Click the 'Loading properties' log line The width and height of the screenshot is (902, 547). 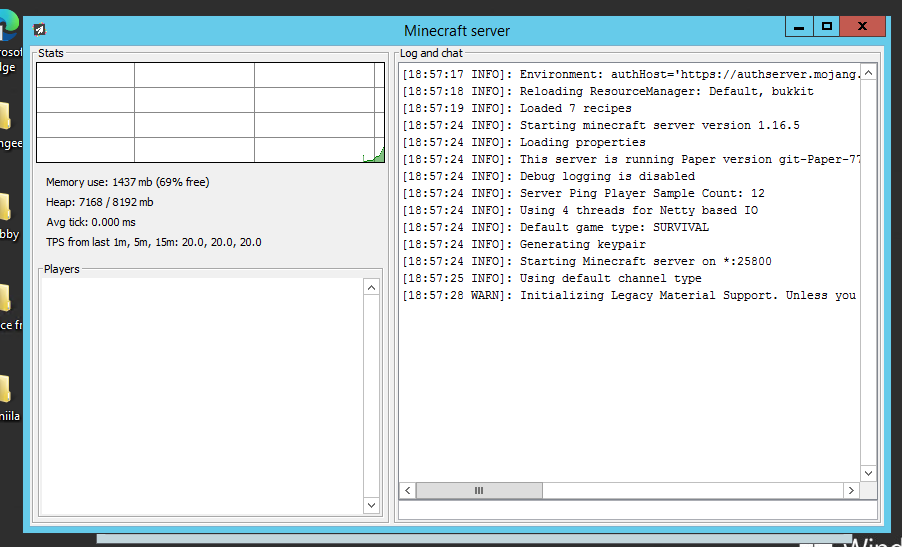pos(524,142)
